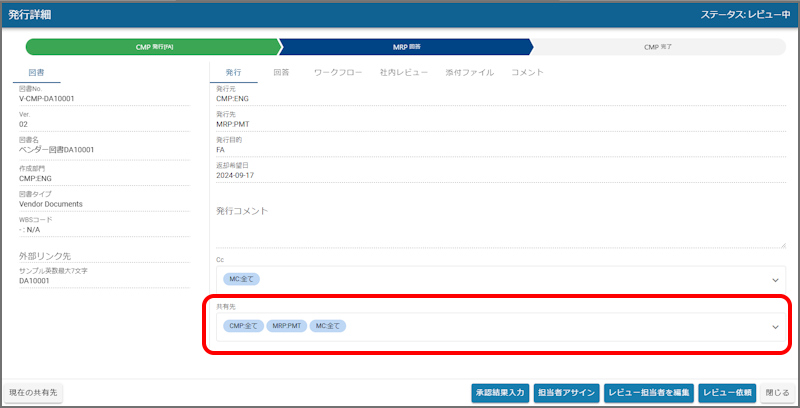Click the MC:全て chip in Cc field
The width and height of the screenshot is (800, 408).
[x=241, y=279]
